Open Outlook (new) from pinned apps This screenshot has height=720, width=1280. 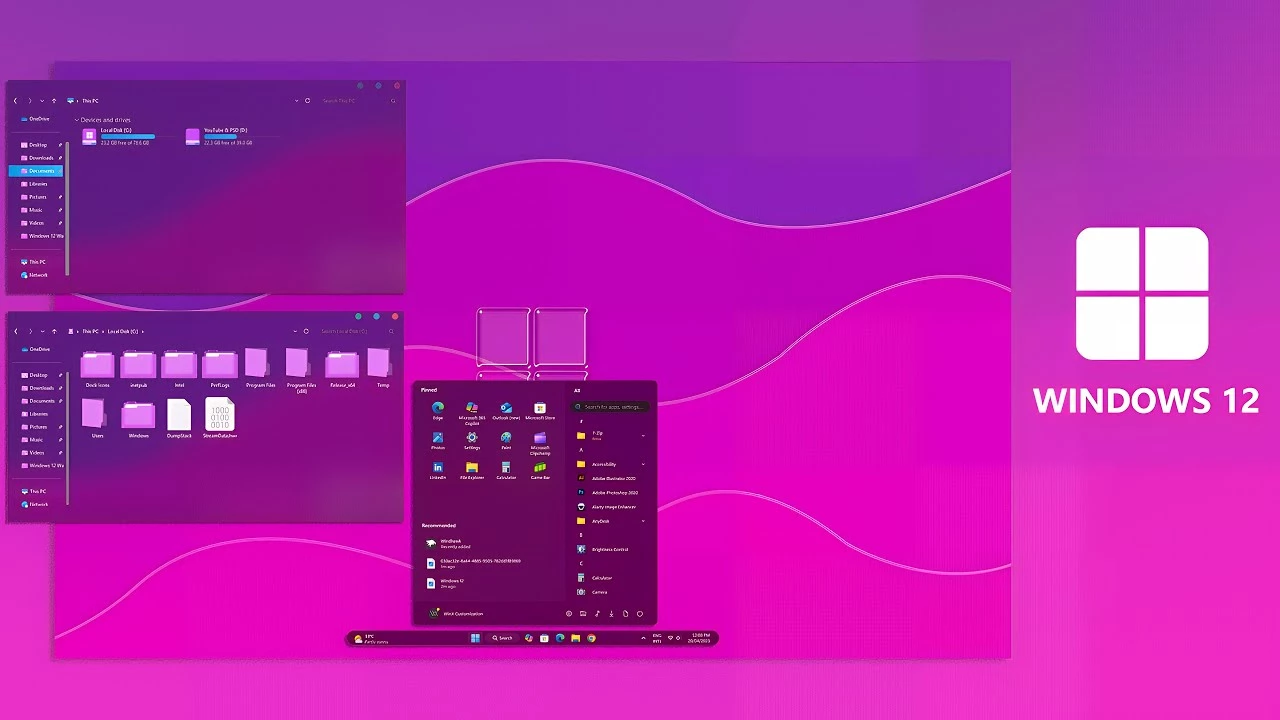(506, 410)
